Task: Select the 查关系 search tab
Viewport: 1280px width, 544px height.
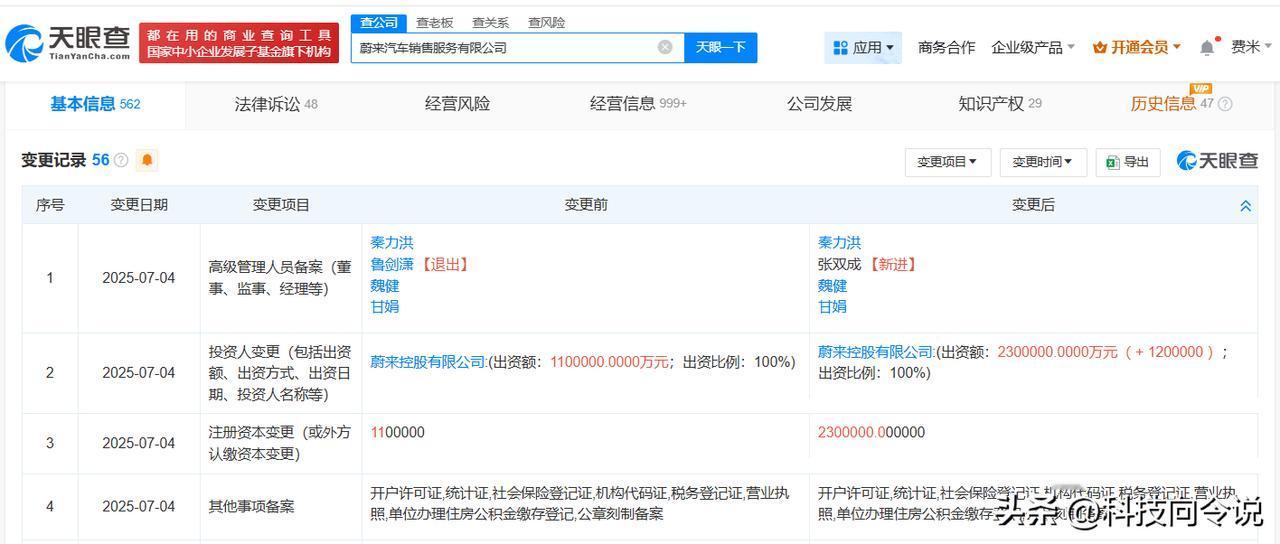Action: point(490,22)
